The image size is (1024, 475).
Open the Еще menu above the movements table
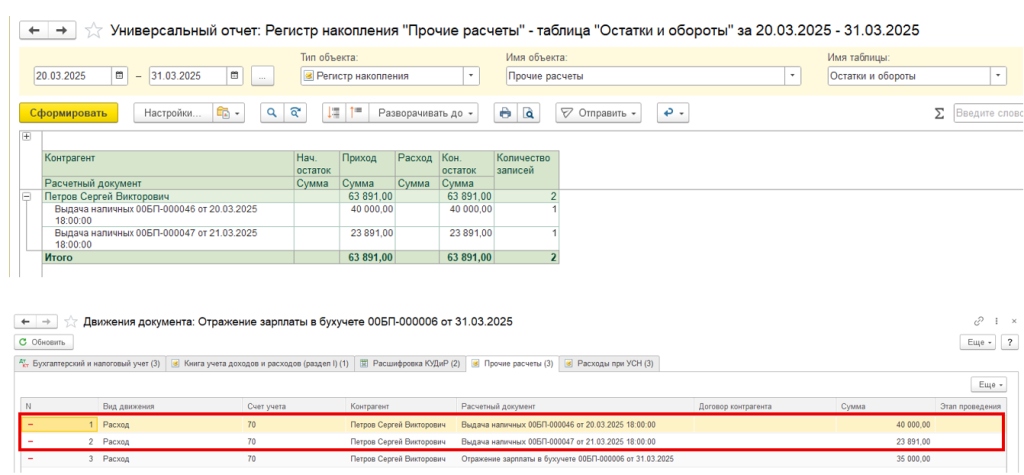point(989,384)
